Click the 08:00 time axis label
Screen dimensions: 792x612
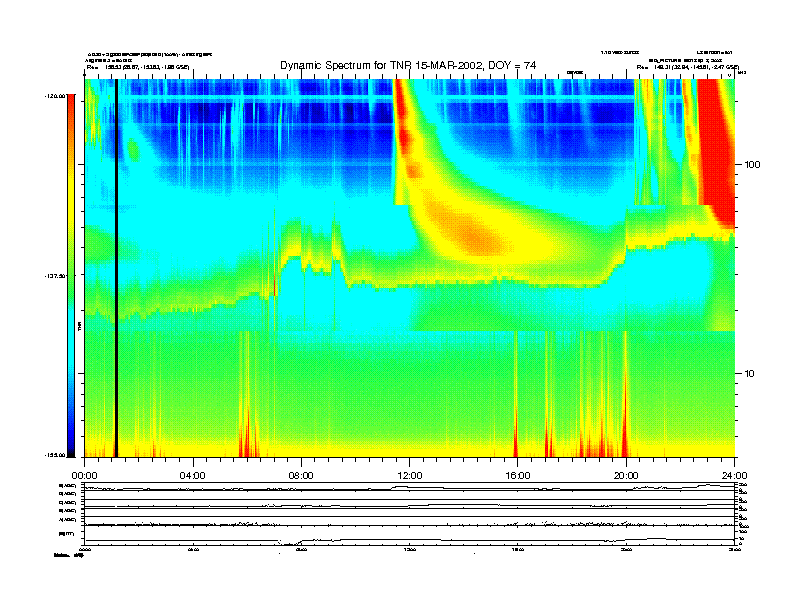tap(301, 476)
